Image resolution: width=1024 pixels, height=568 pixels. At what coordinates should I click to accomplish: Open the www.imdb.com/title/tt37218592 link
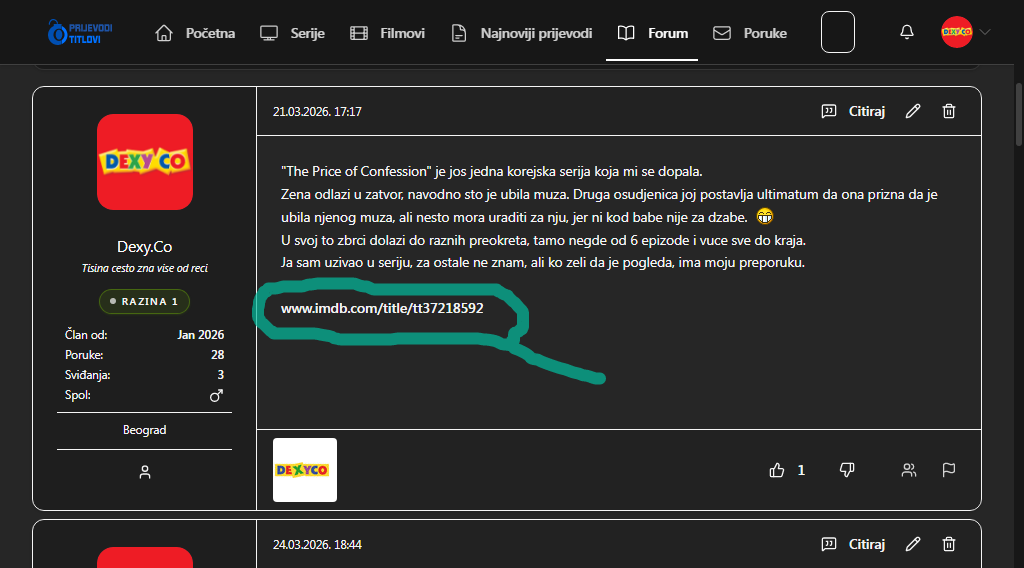coord(382,308)
